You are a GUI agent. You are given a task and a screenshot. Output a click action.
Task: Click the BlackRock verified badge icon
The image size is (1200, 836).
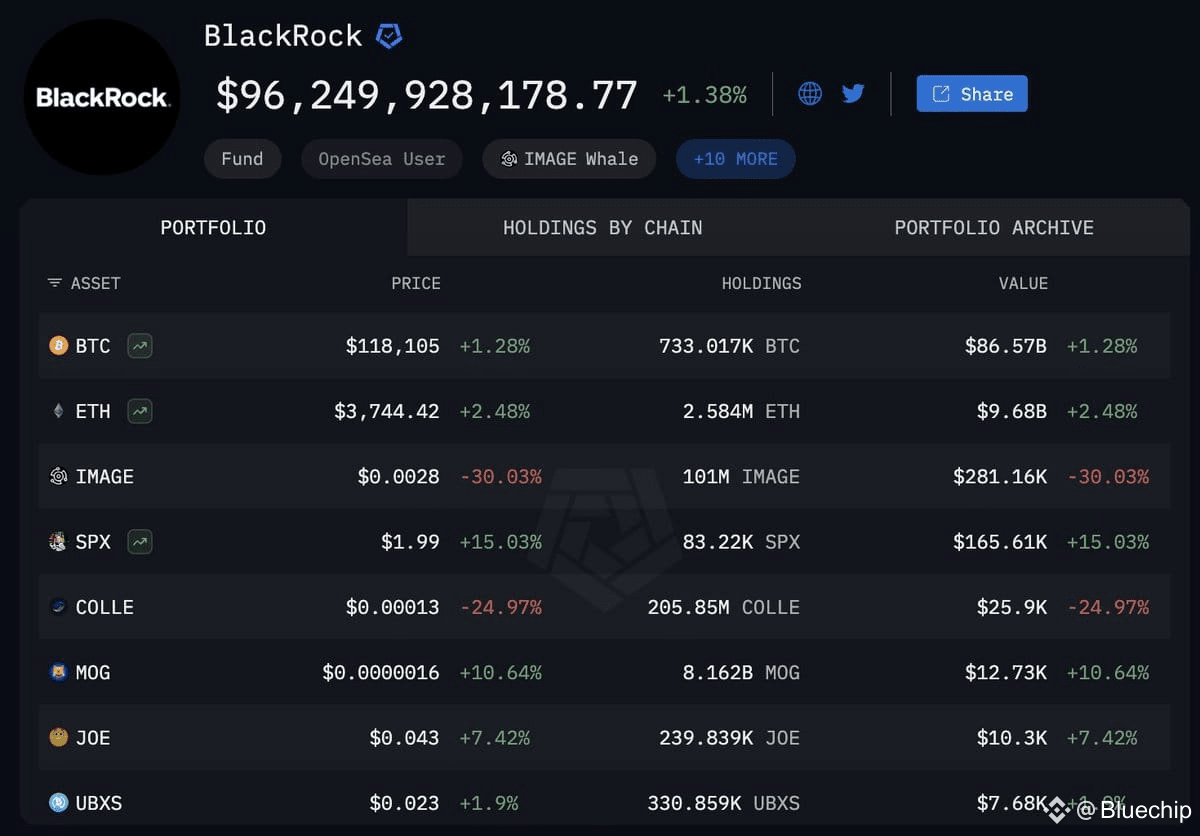tap(389, 37)
